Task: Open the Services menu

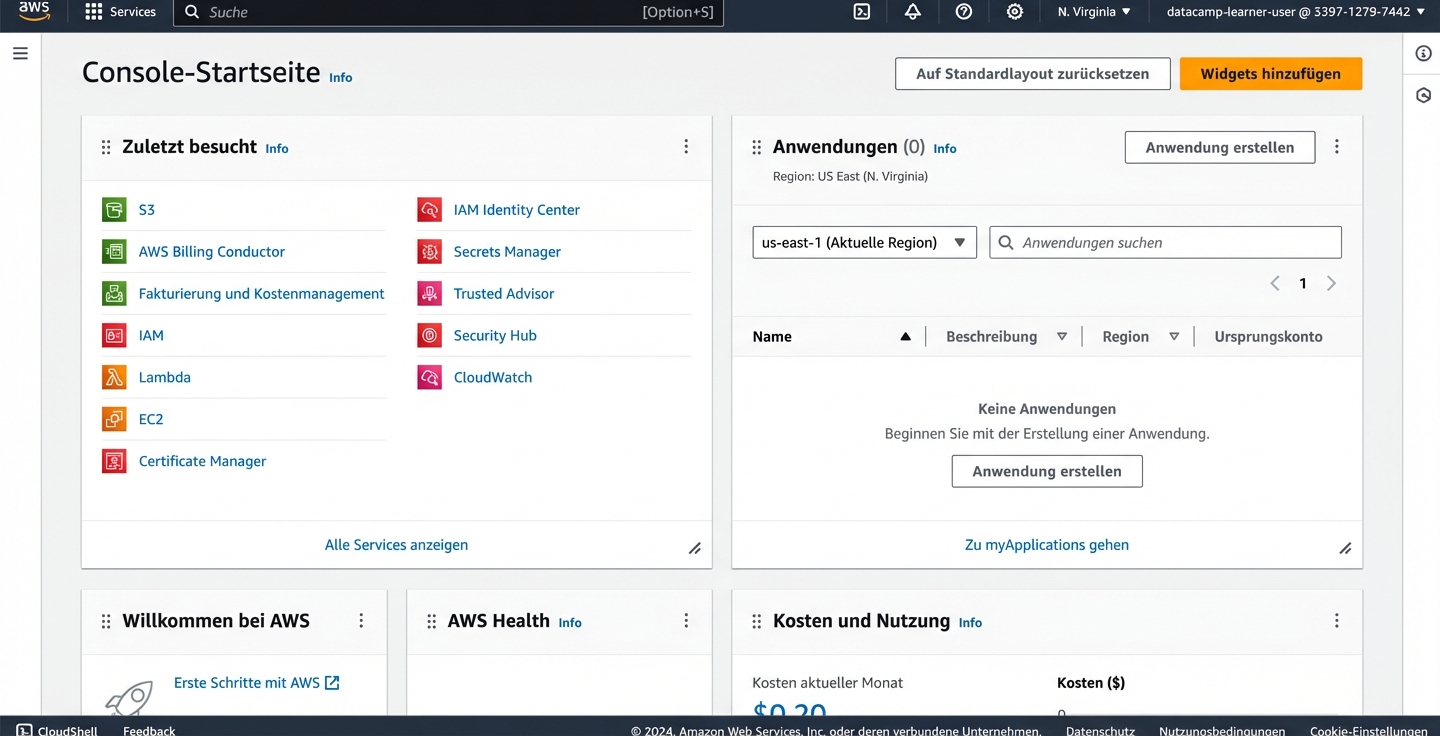Action: [120, 12]
